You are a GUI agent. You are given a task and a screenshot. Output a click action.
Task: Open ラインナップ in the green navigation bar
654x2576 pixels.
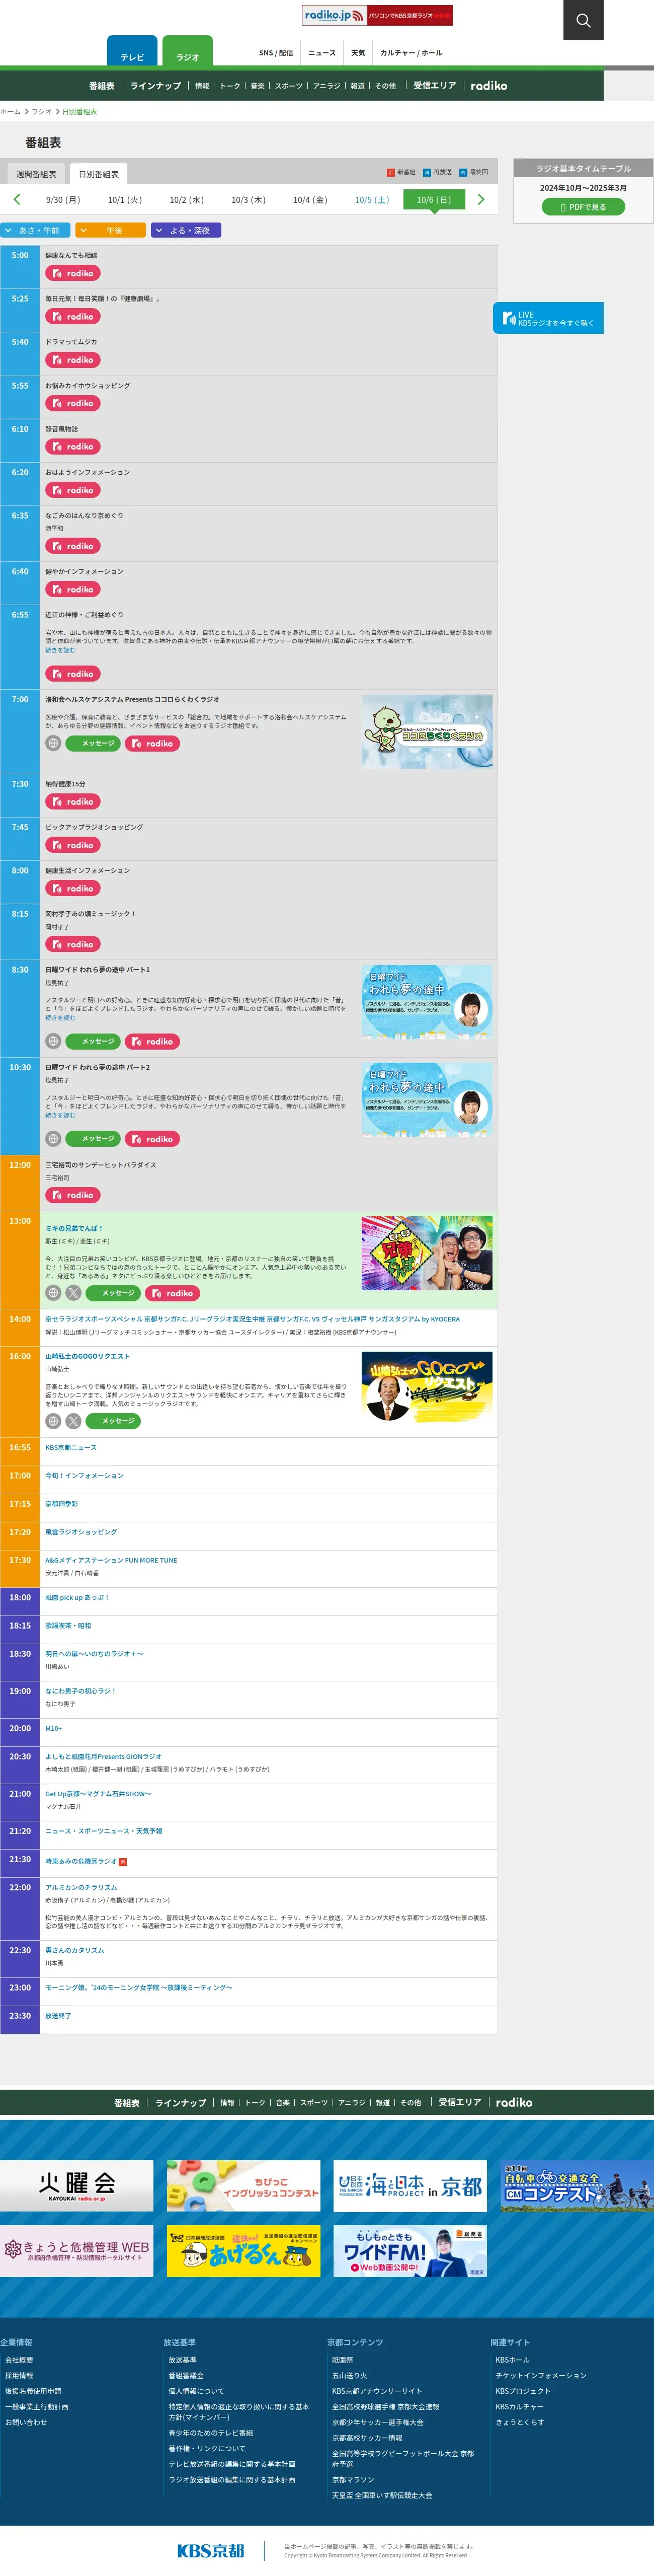pyautogui.click(x=155, y=86)
